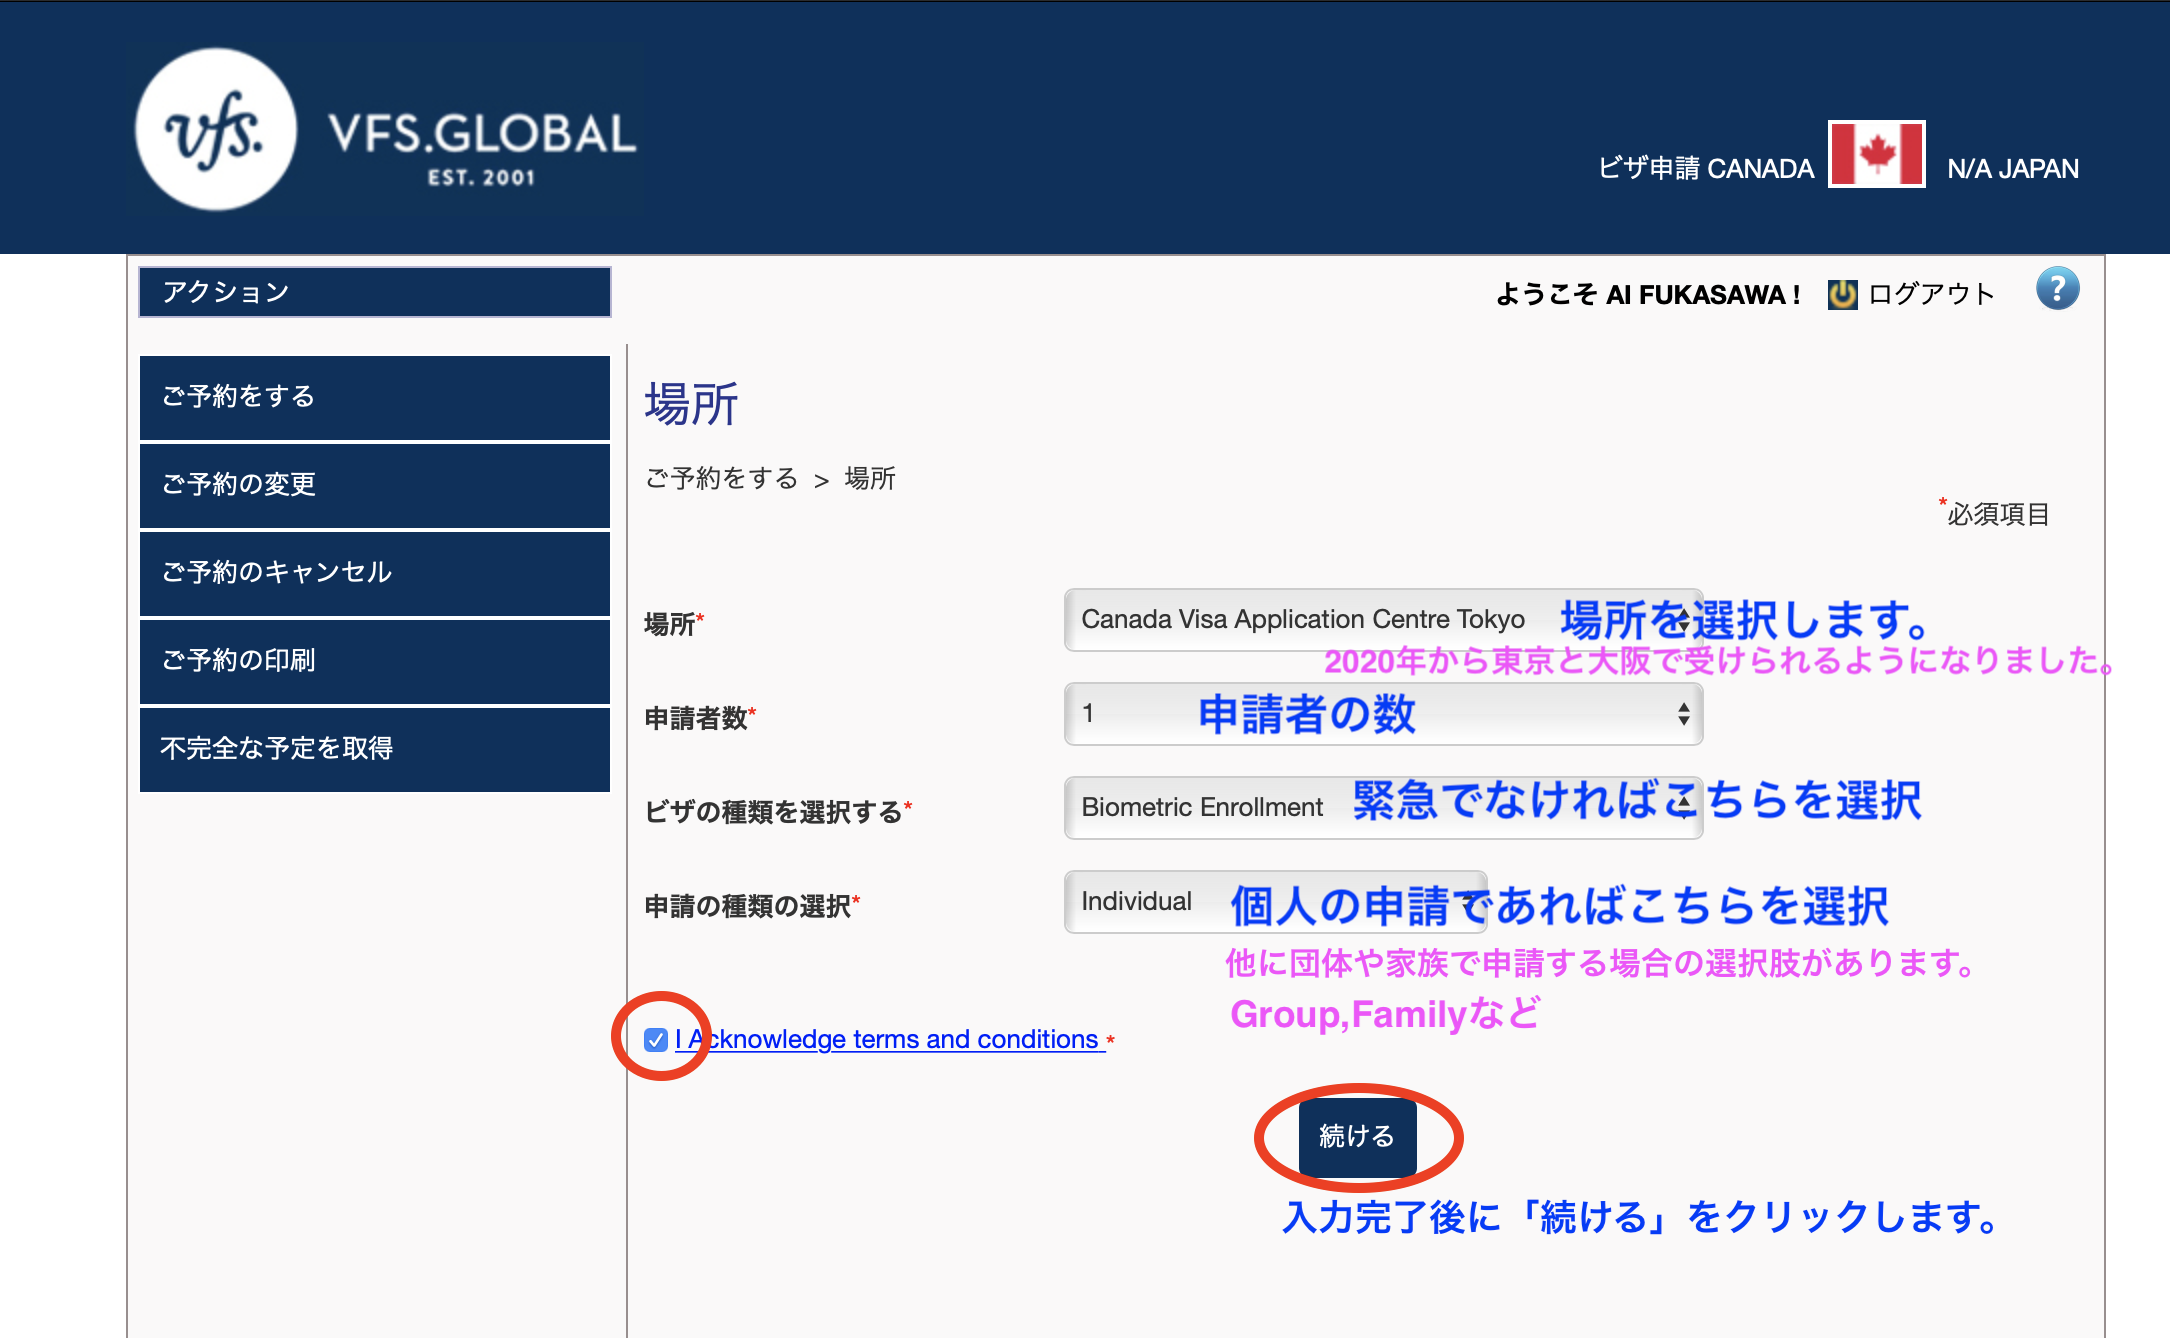Click the Canada flag icon
2170x1338 pixels.
[x=1876, y=154]
